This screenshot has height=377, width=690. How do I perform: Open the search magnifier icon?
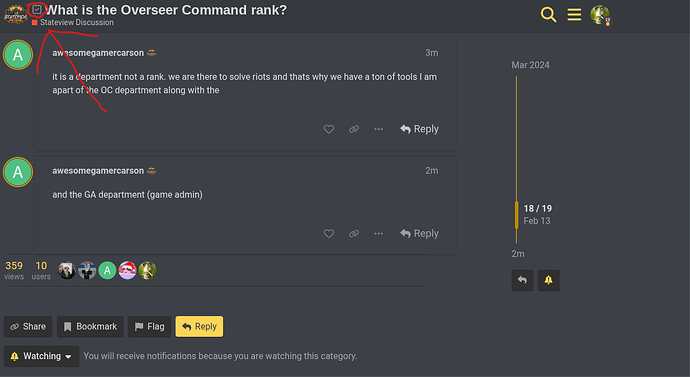[548, 15]
